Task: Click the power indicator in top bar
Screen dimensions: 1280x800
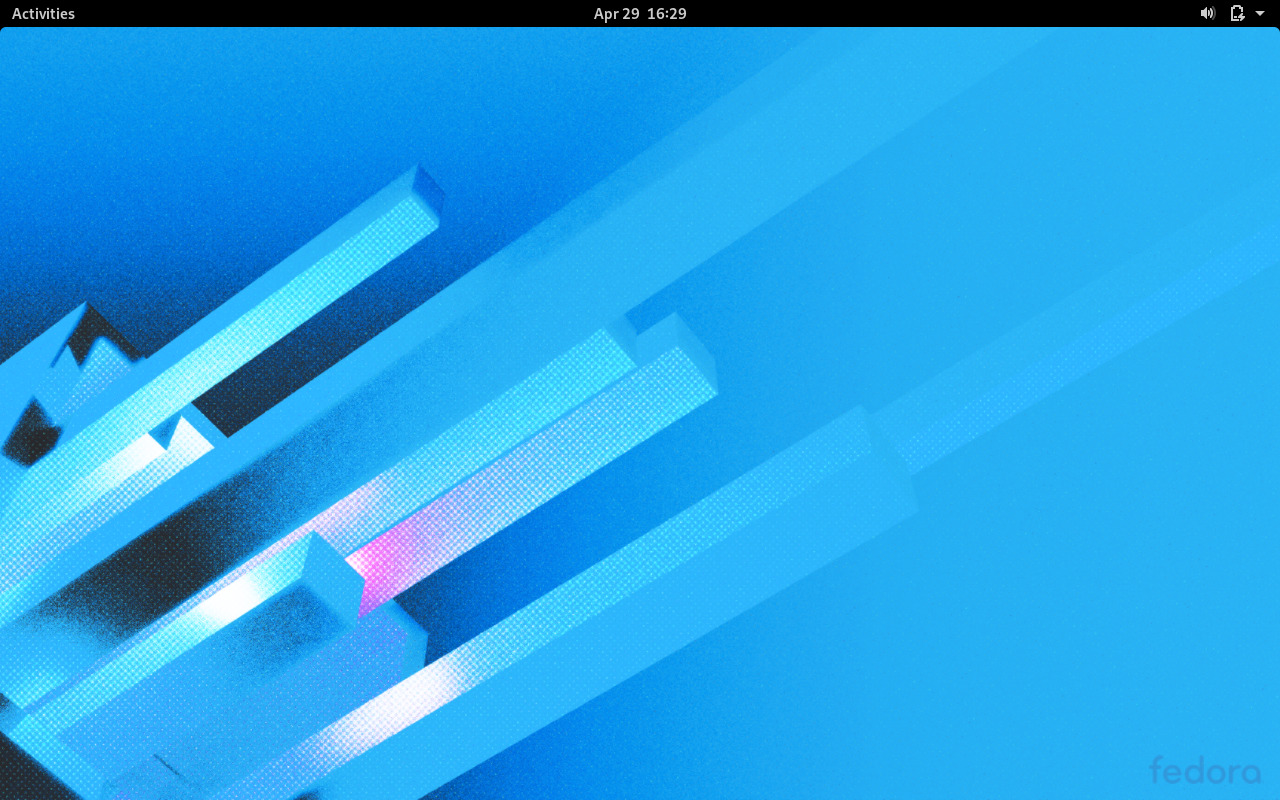Action: point(1236,13)
